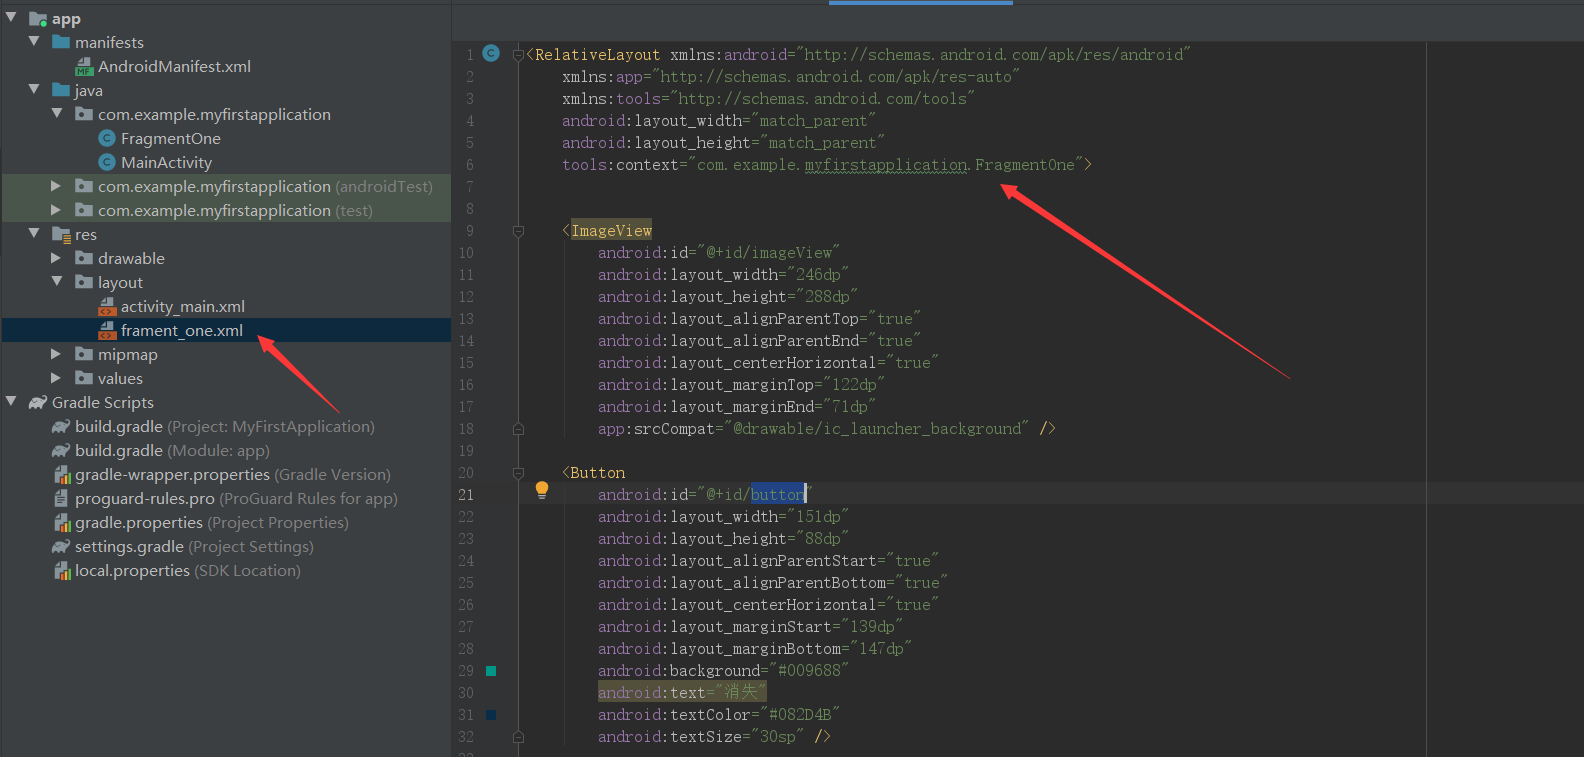The image size is (1584, 757).
Task: Collapse the java folder arrow
Action: tap(34, 89)
